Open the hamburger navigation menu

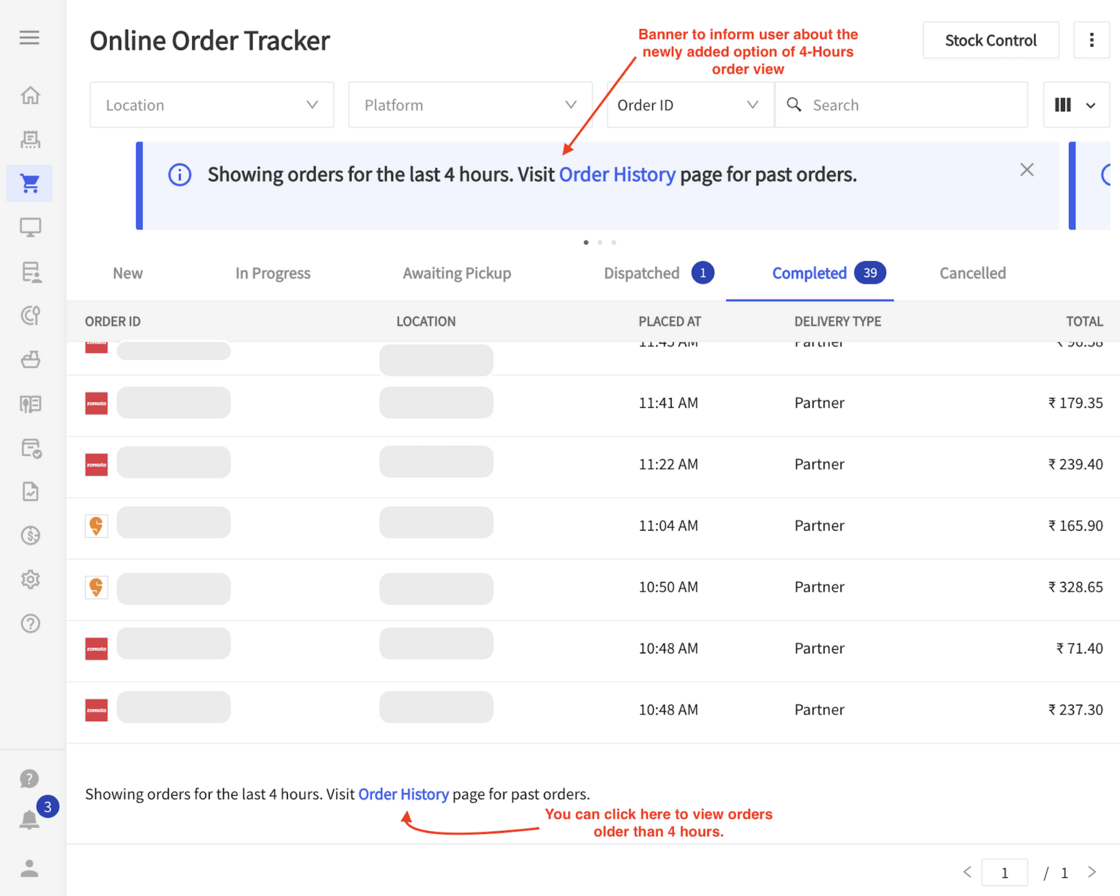pos(29,37)
